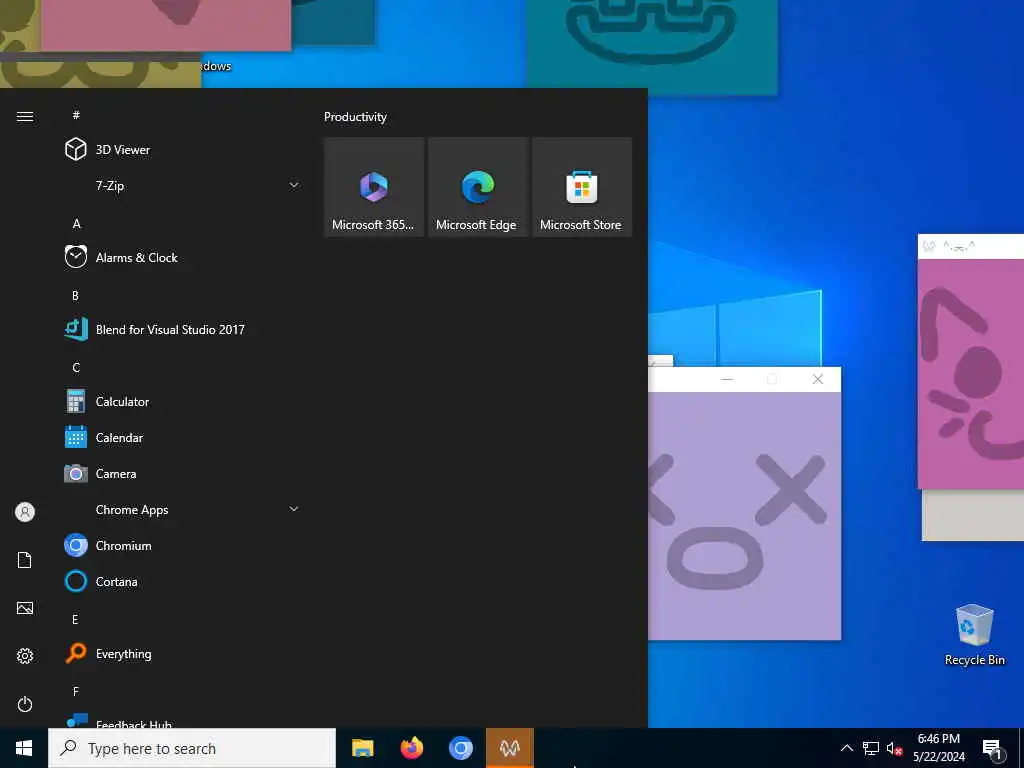The width and height of the screenshot is (1024, 768).
Task: Launch Alarms & Clock app
Action: (x=136, y=257)
